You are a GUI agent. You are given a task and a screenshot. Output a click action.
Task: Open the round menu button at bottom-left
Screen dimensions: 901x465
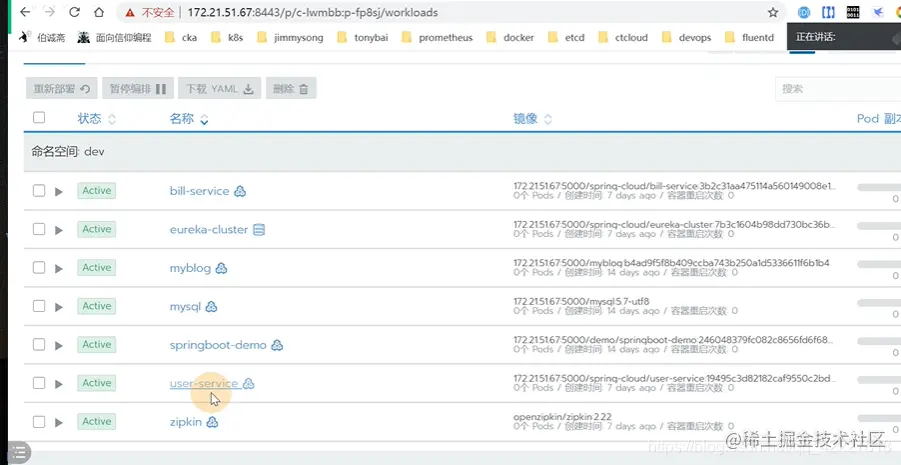pos(18,452)
